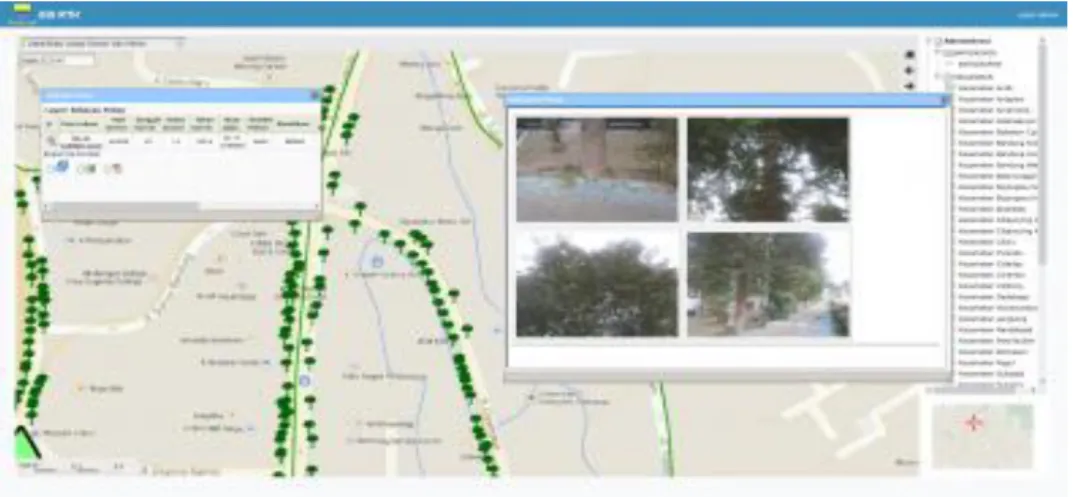Viewport: 1073px width, 497px height.
Task: Close the tree photo gallery popup
Action: [x=945, y=100]
